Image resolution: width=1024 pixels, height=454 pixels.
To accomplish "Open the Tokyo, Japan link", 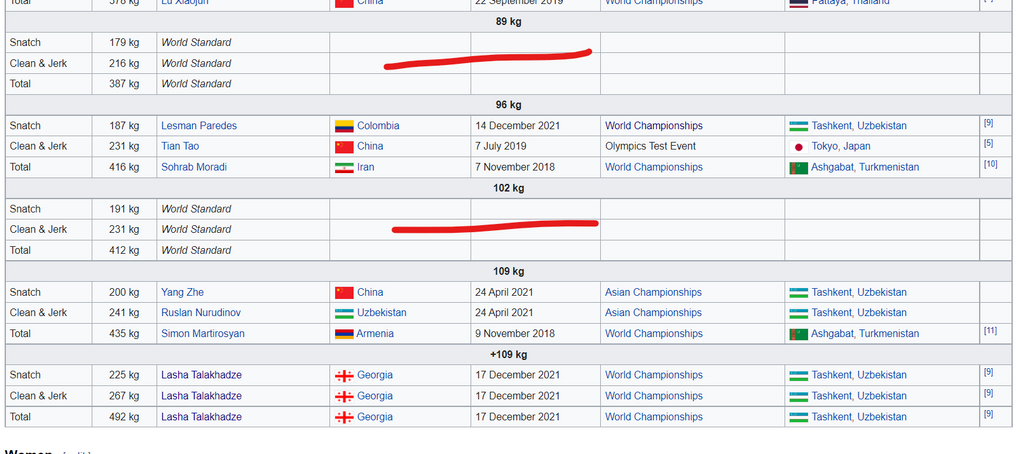I will coord(841,147).
